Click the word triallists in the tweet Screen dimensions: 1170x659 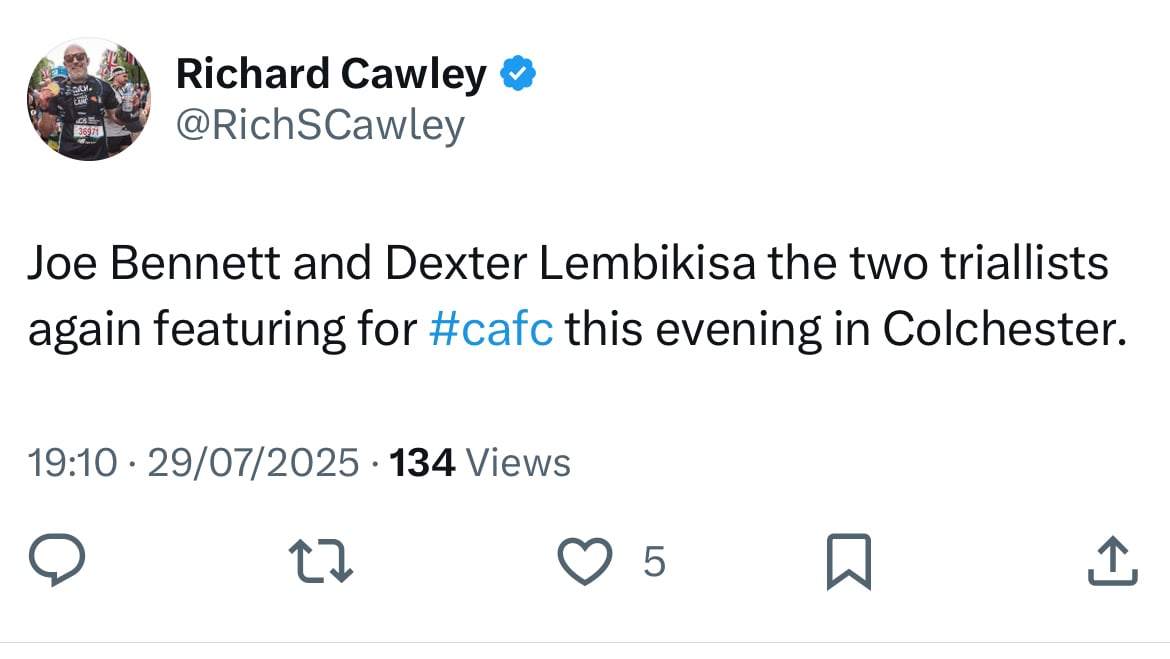[x=1024, y=263]
